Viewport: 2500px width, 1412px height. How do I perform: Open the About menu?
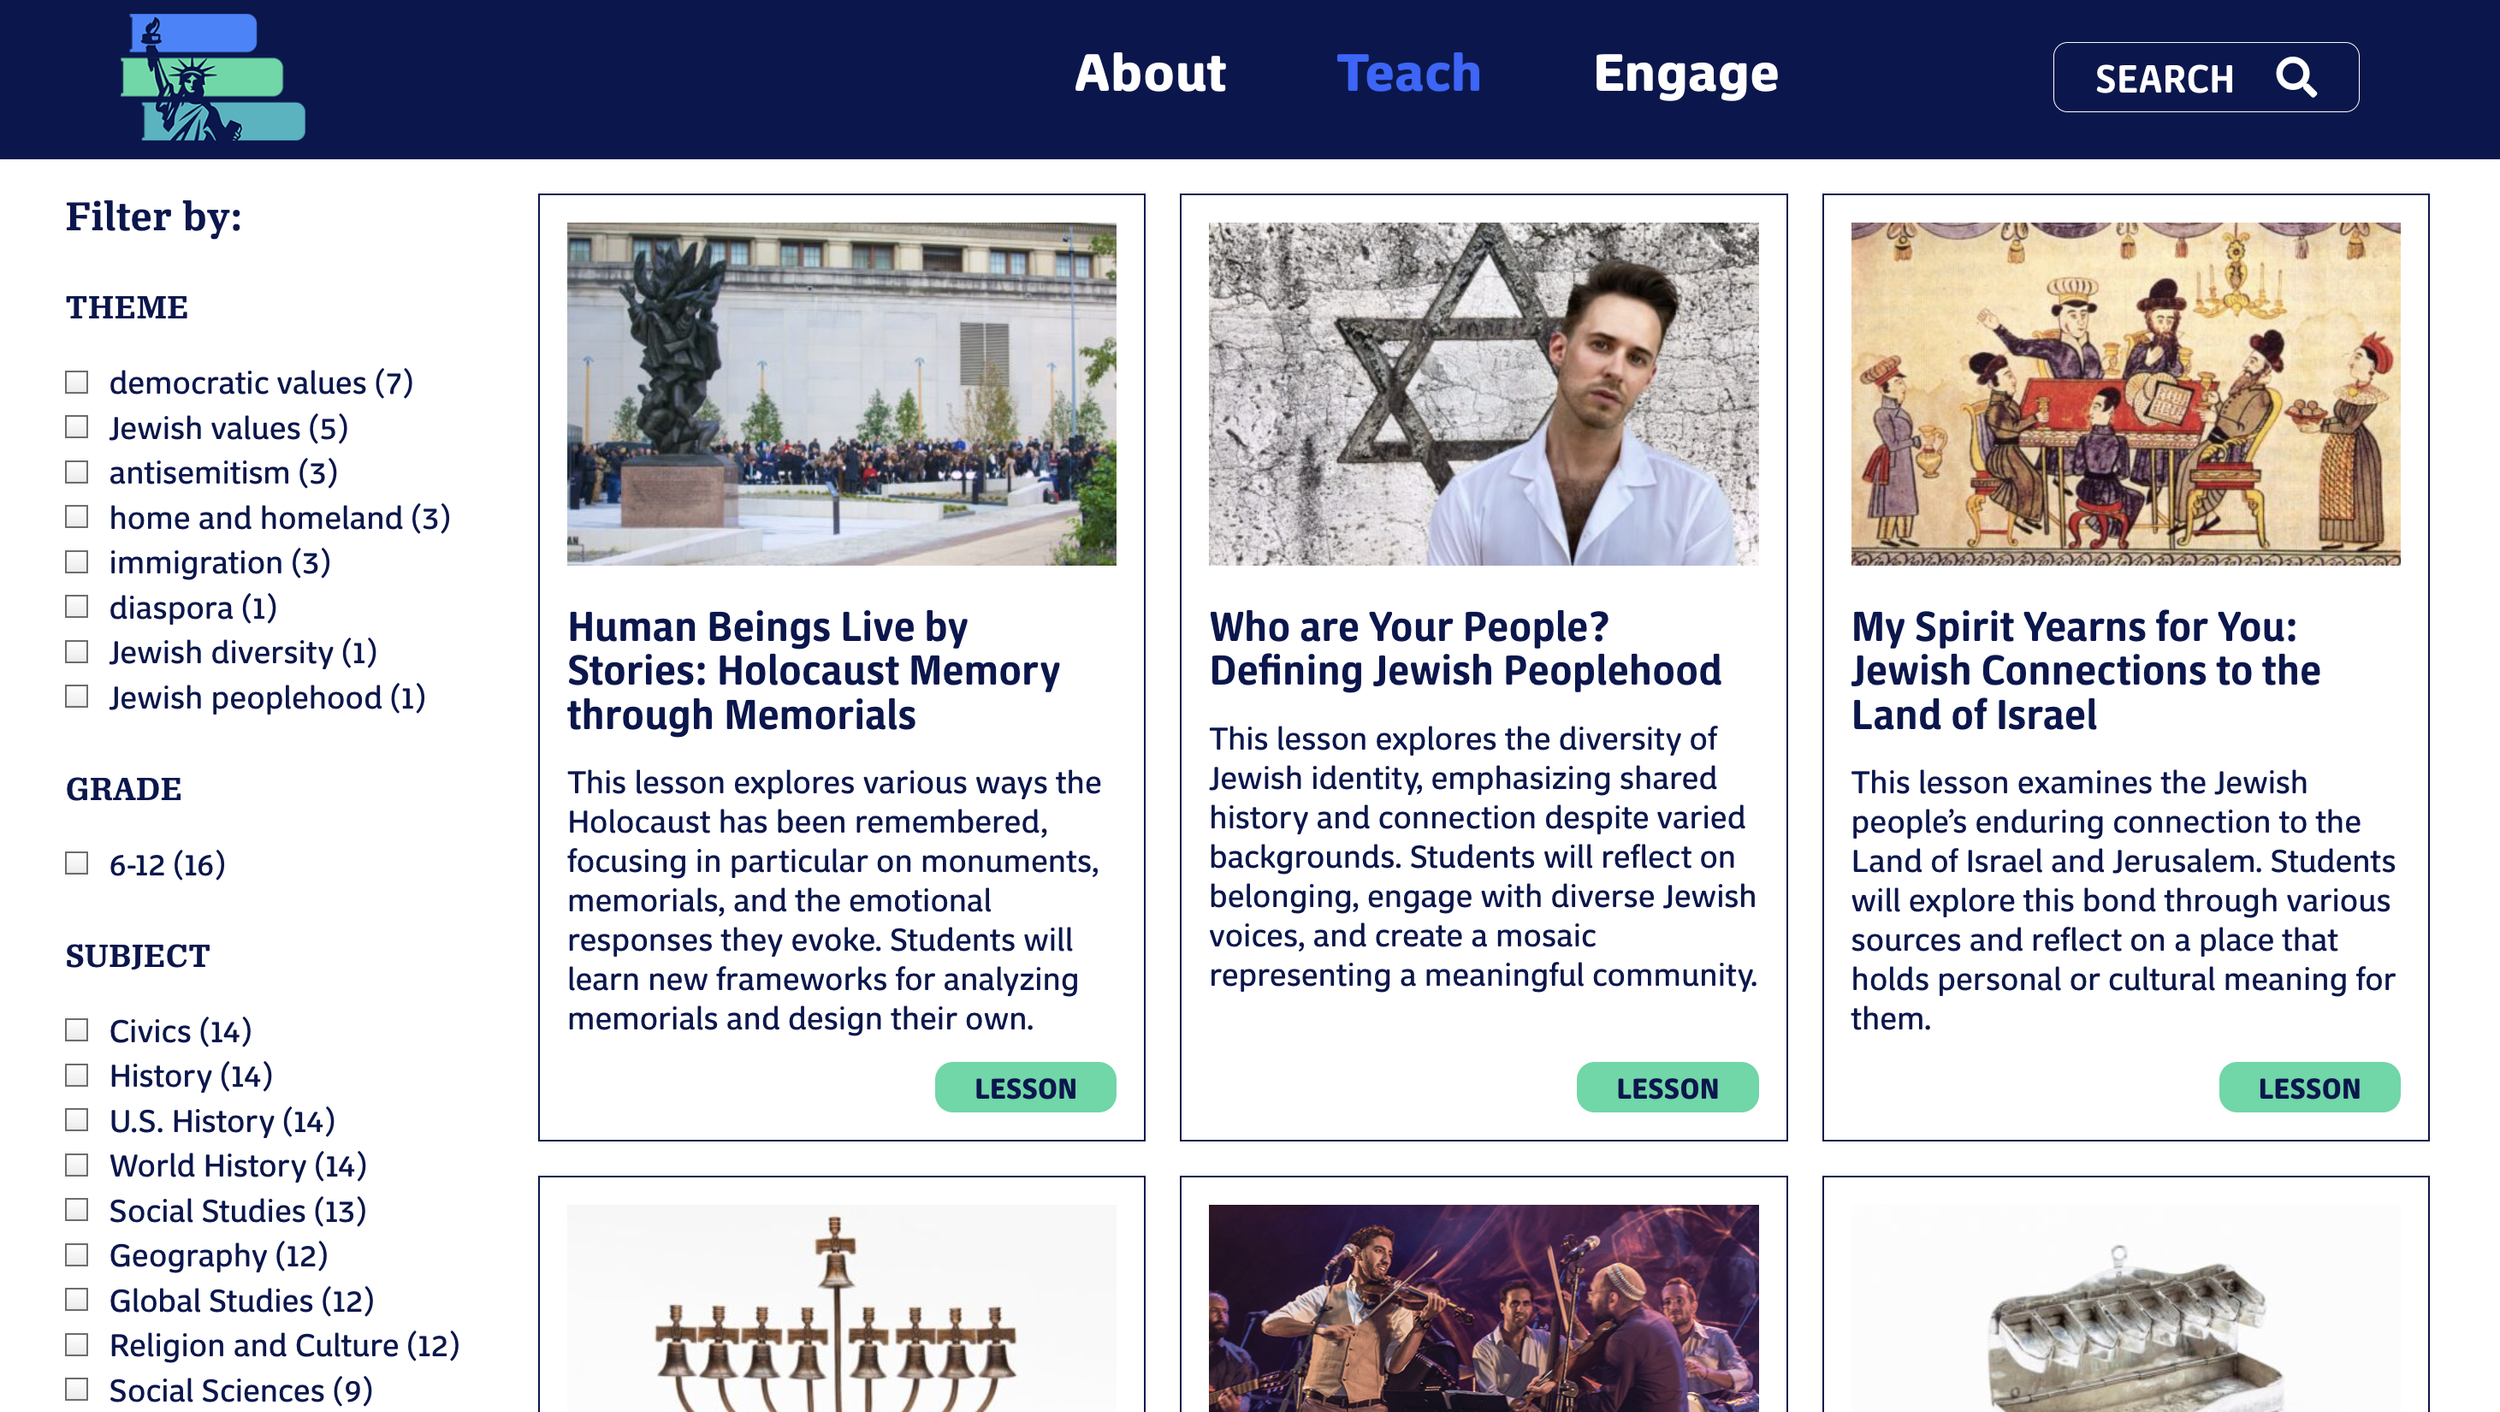tap(1150, 74)
